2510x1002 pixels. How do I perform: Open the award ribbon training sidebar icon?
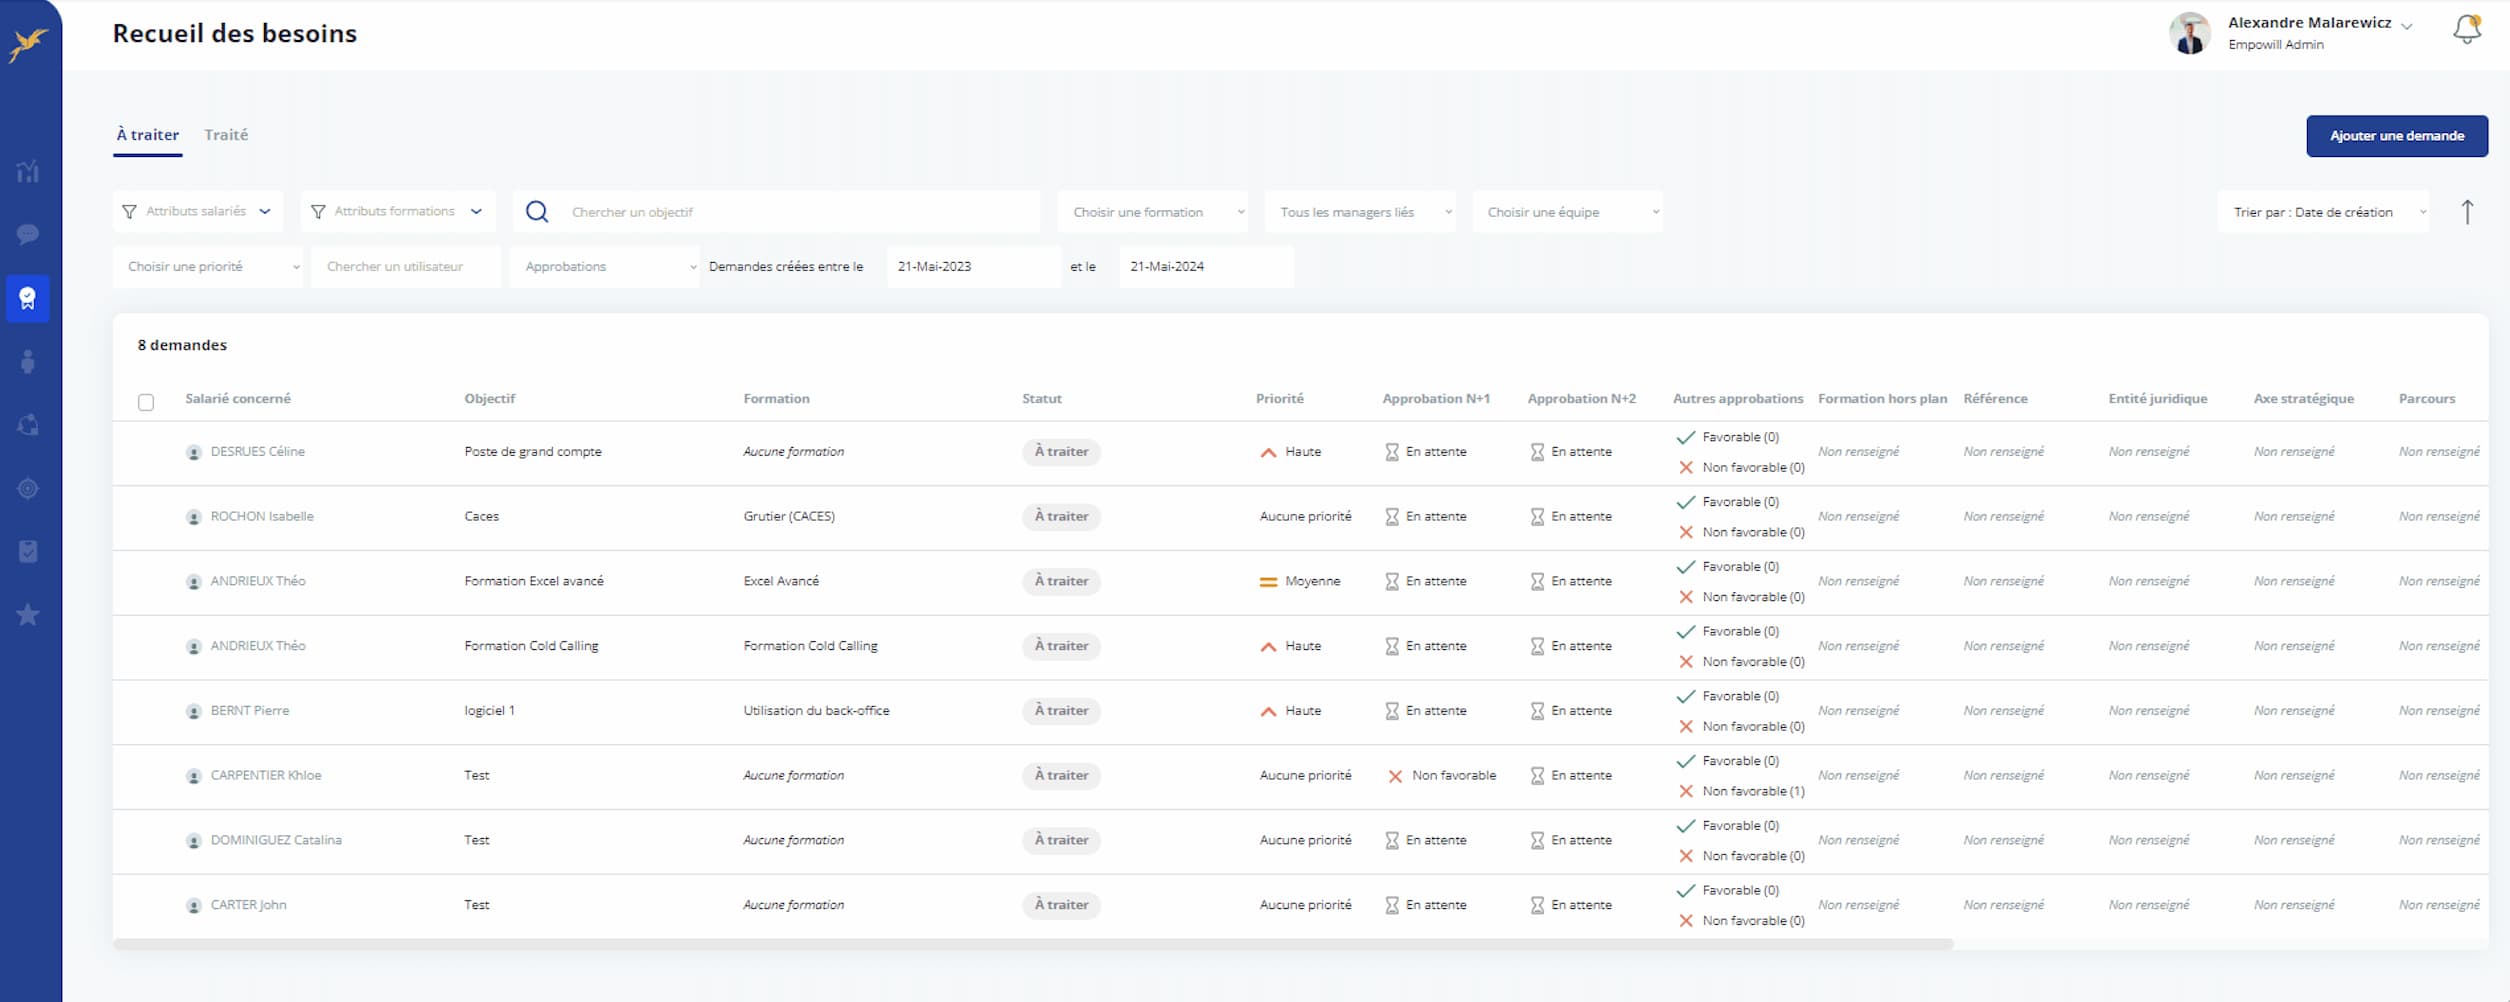(x=28, y=298)
